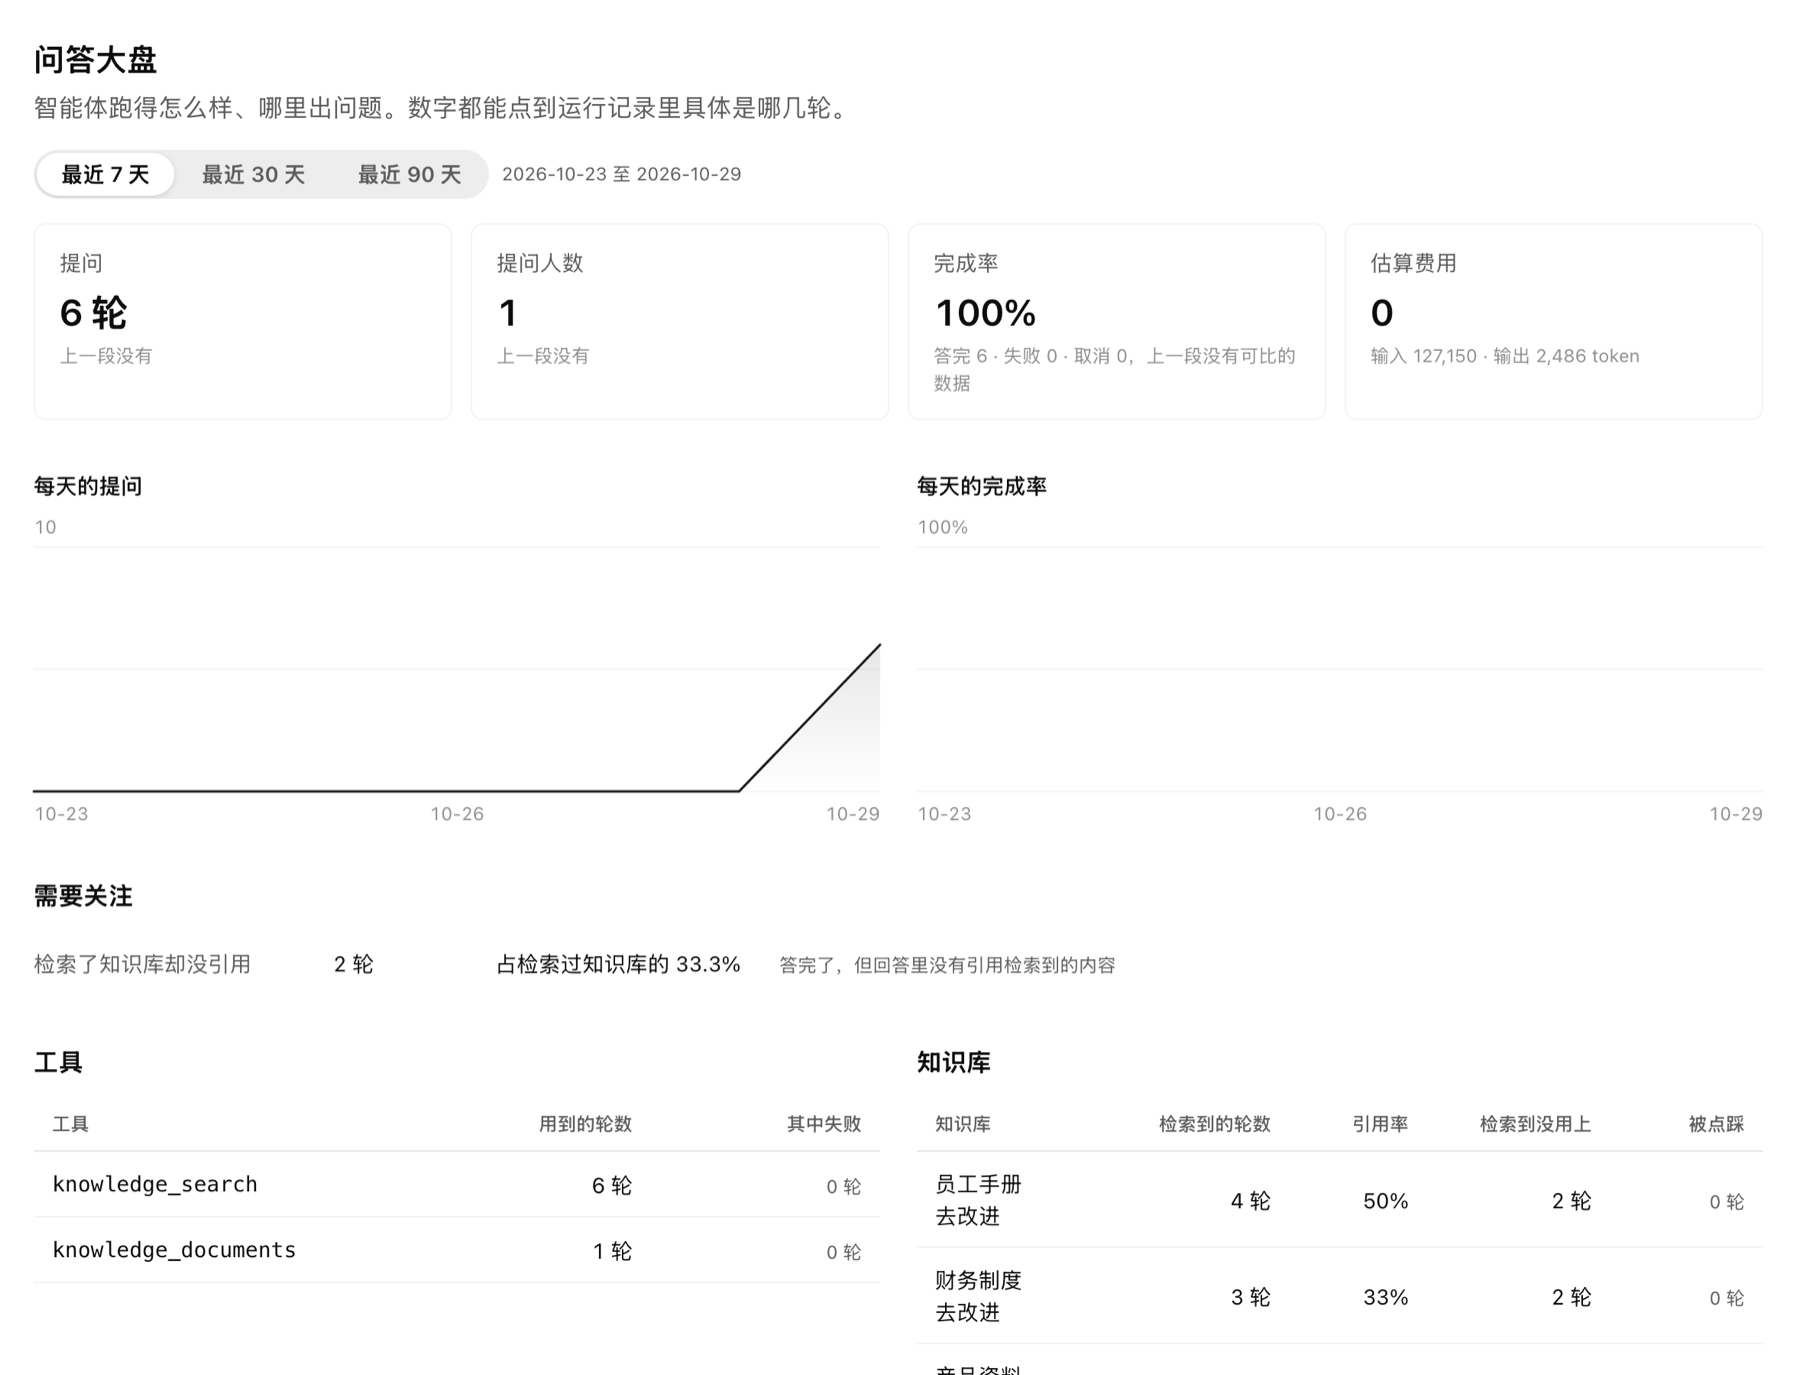Image resolution: width=1800 pixels, height=1375 pixels.
Task: Click 1 轮 usage for knowledge_documents
Action: tap(612, 1251)
